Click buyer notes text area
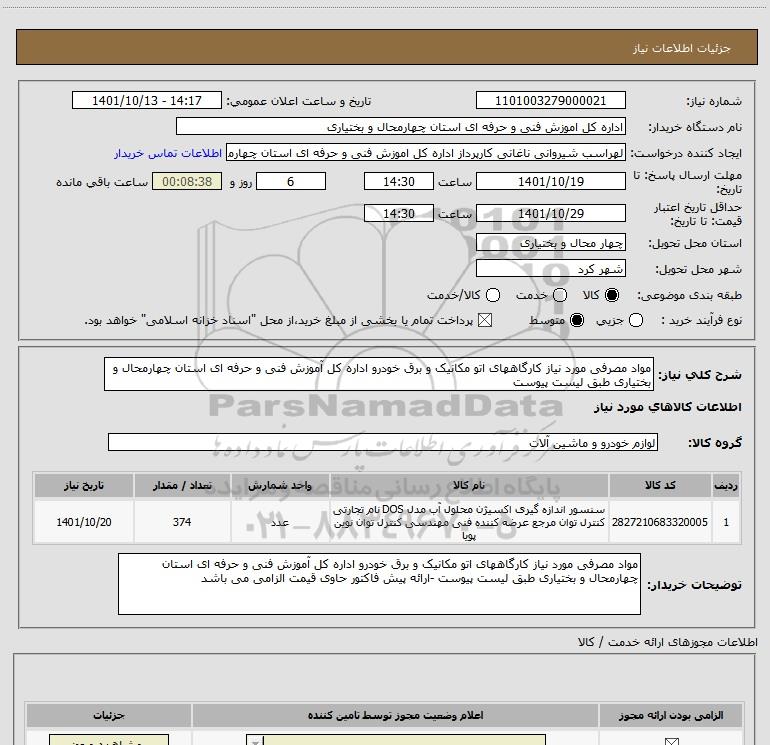This screenshot has width=770, height=745. click(x=379, y=583)
